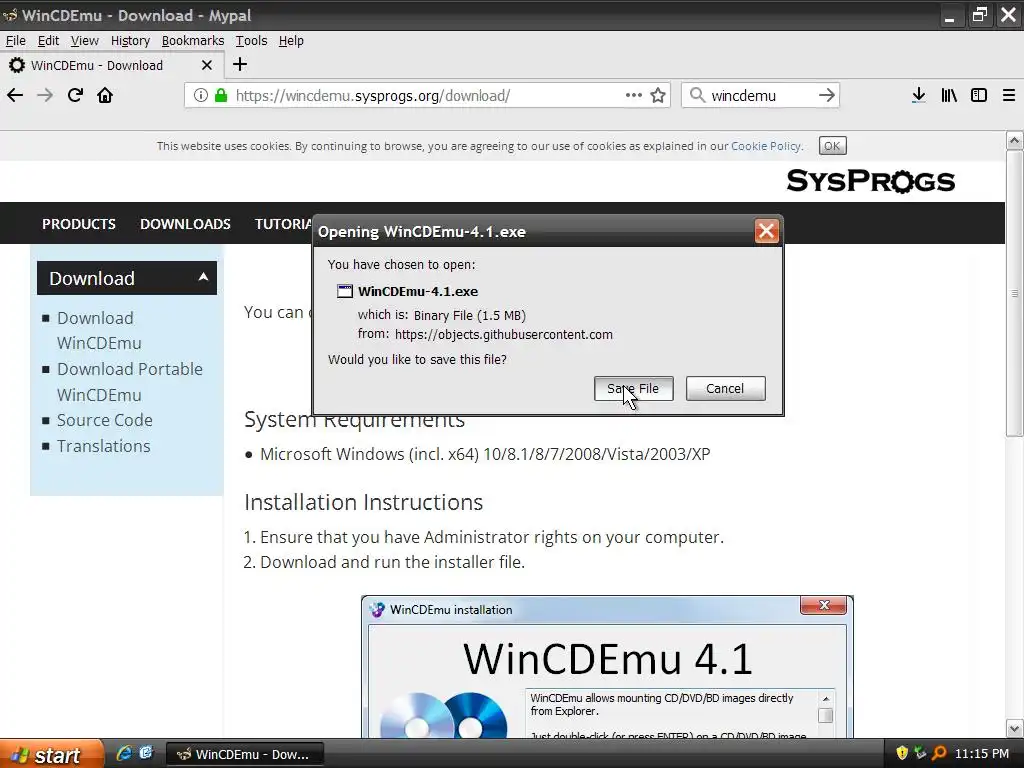
Task: Reload the page with the refresh icon
Action: pyautogui.click(x=75, y=95)
